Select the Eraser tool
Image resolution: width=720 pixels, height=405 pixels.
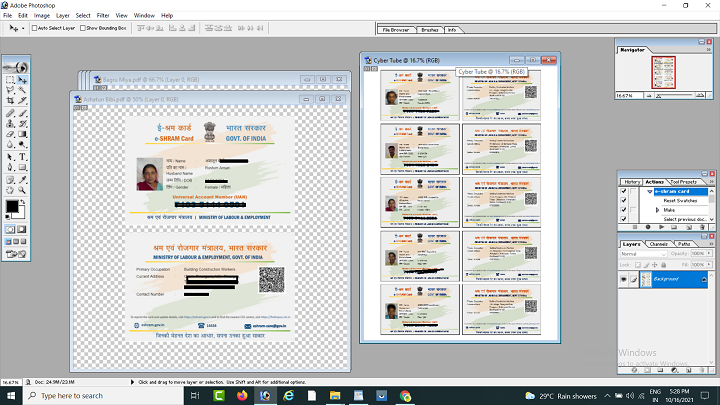pos(10,134)
